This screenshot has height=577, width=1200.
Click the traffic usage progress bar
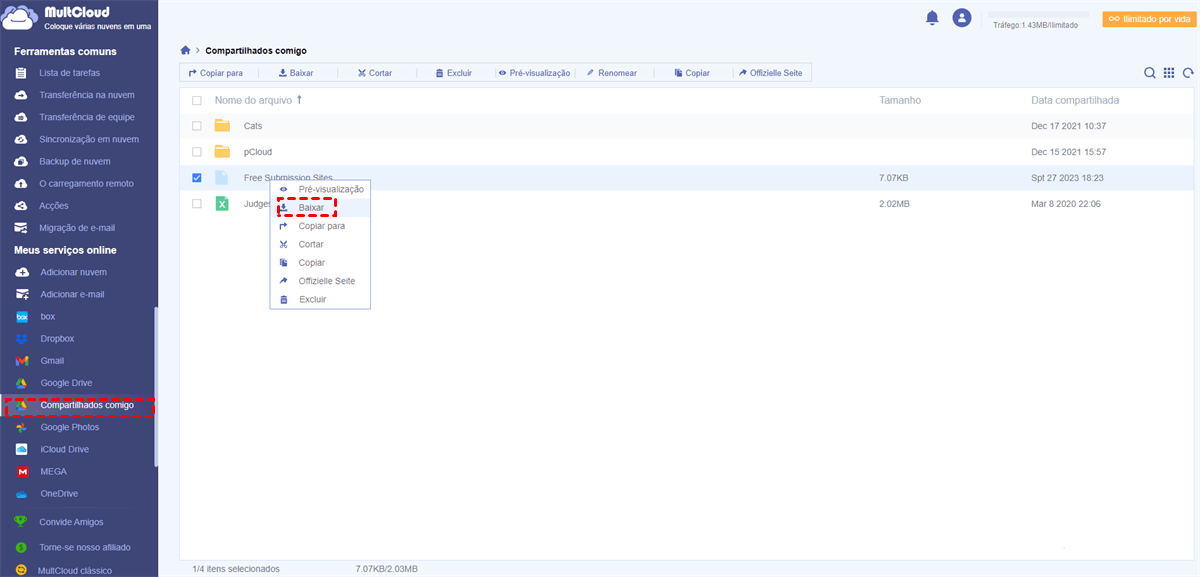(x=1038, y=14)
